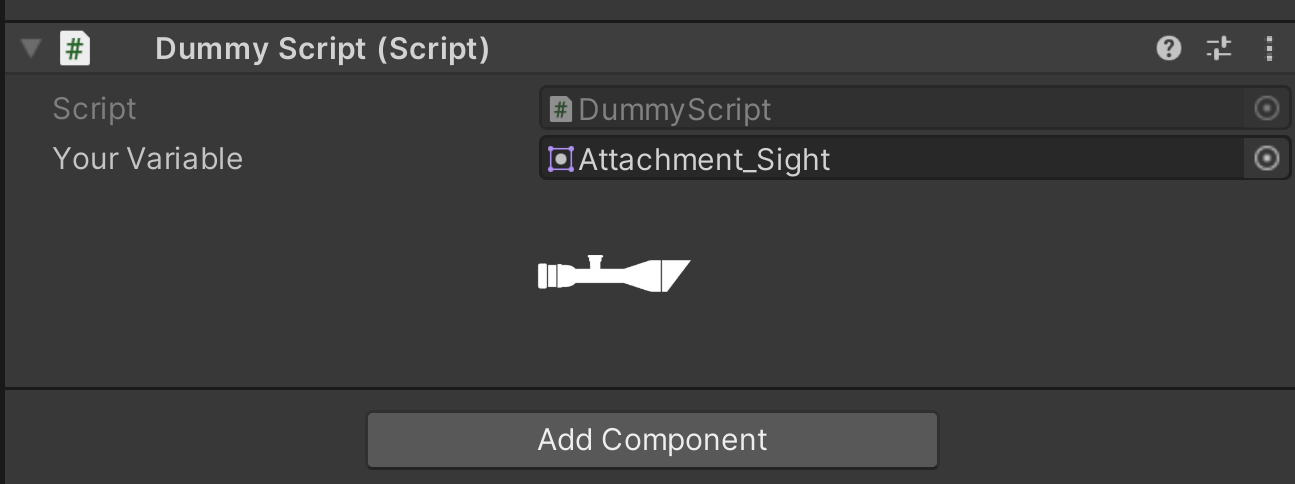This screenshot has height=484, width=1295.
Task: Click the dark strip above the Dummy Script header
Action: pyautogui.click(x=650, y=9)
